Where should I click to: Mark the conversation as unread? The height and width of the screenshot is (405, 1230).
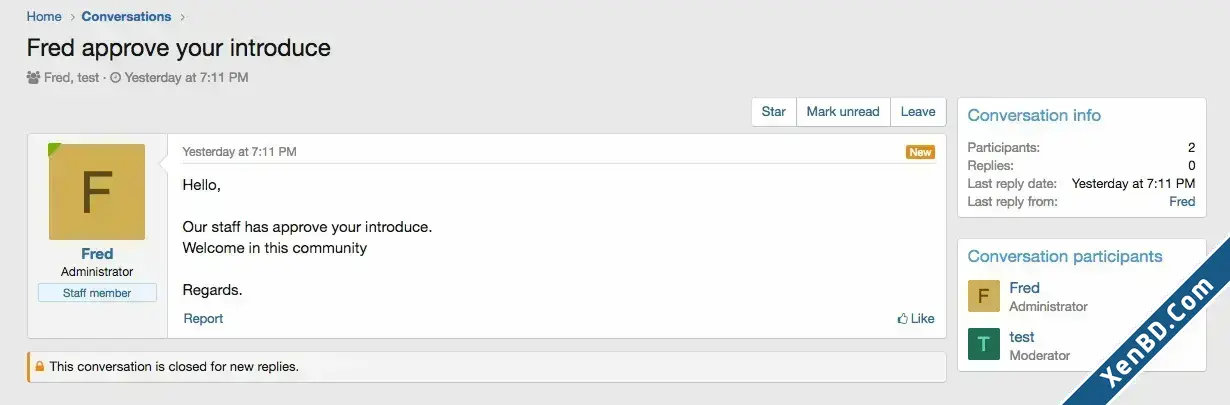click(x=843, y=112)
